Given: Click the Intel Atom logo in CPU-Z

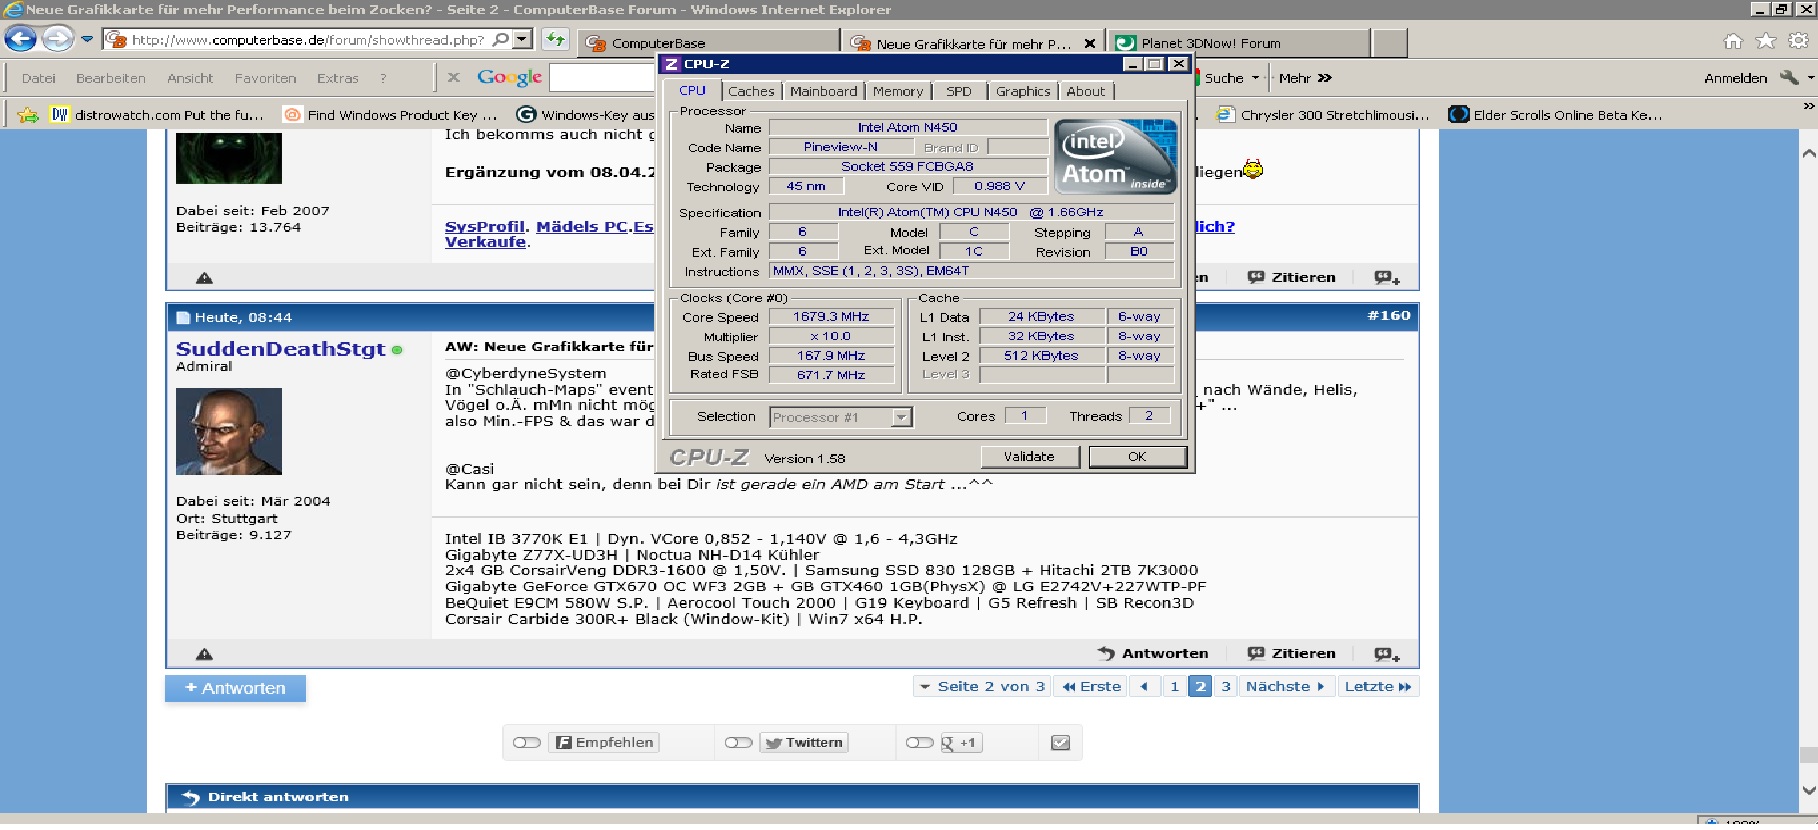Looking at the screenshot, I should (1115, 157).
